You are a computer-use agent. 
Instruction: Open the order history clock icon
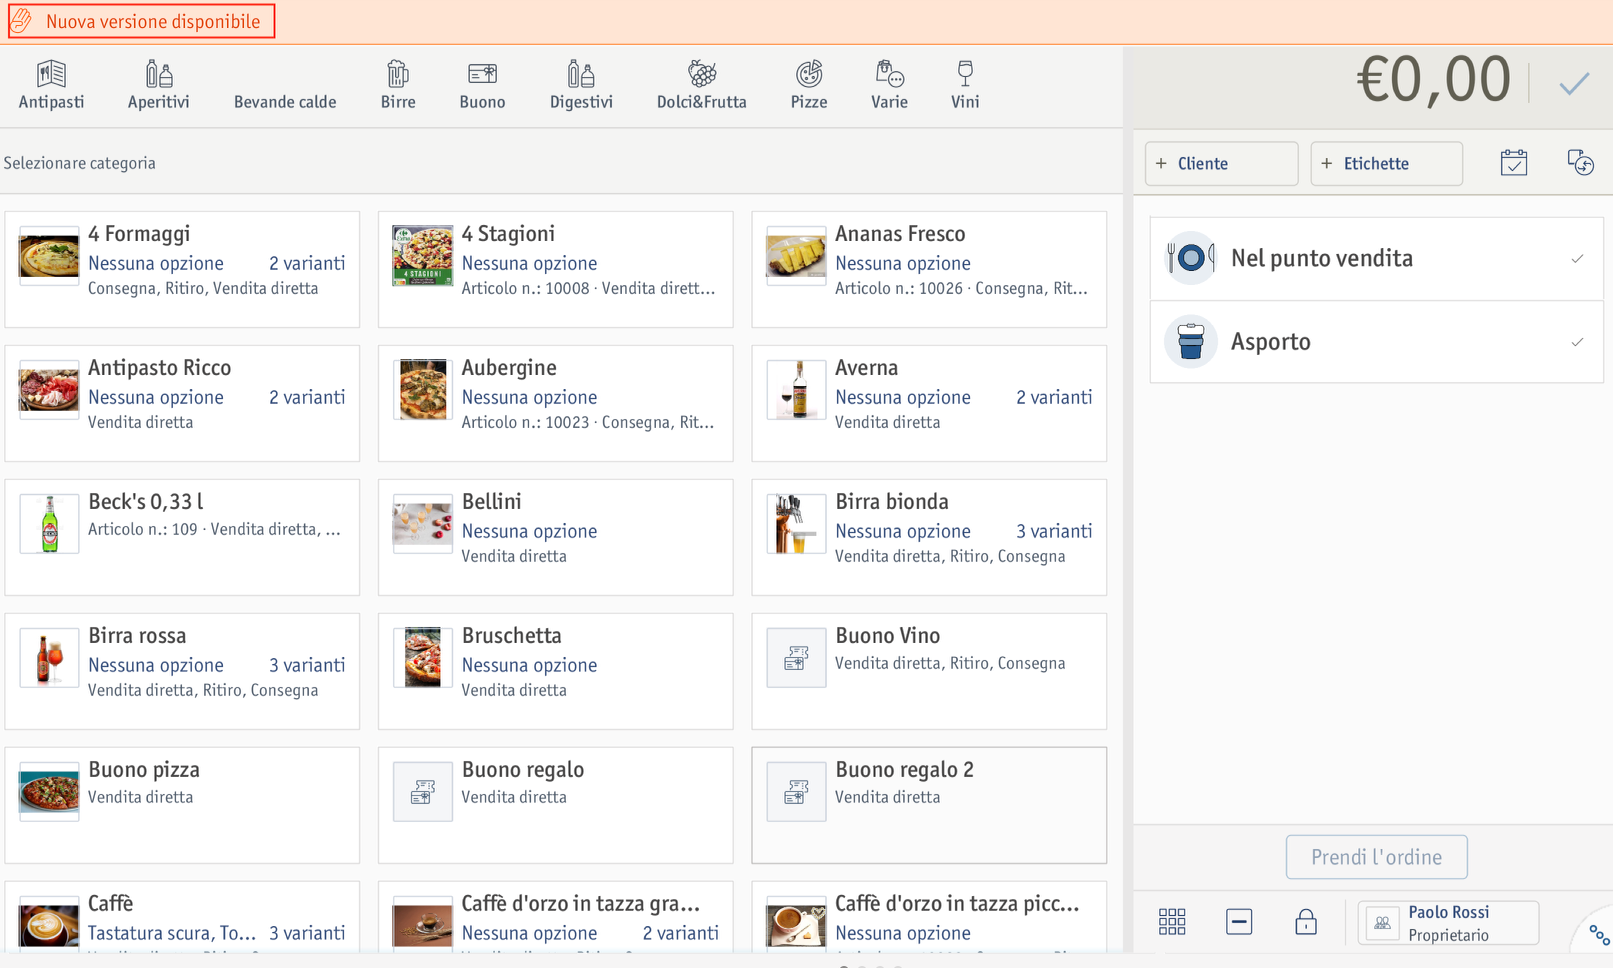point(1581,162)
